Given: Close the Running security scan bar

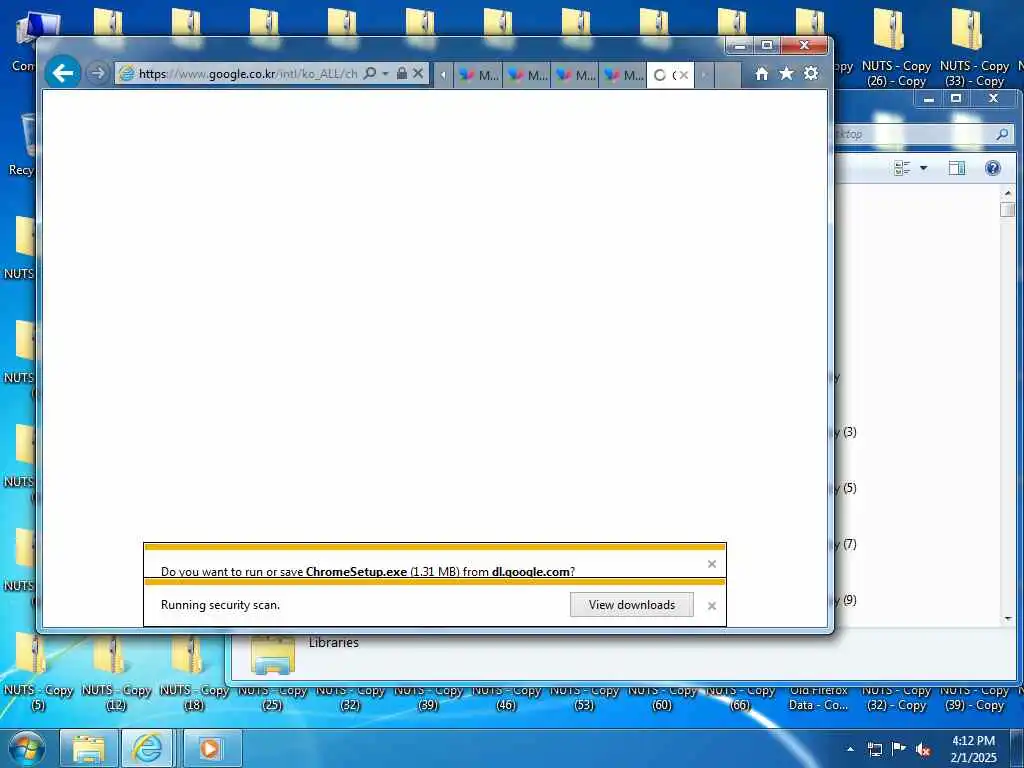Looking at the screenshot, I should point(712,606).
